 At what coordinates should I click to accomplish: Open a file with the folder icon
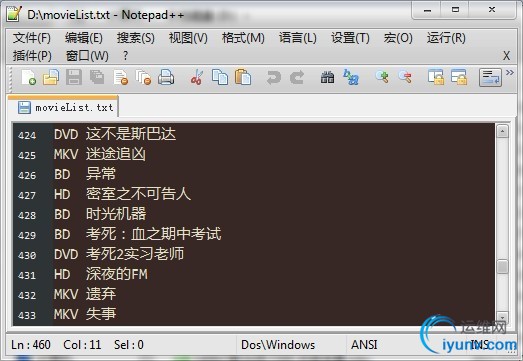tap(51, 77)
